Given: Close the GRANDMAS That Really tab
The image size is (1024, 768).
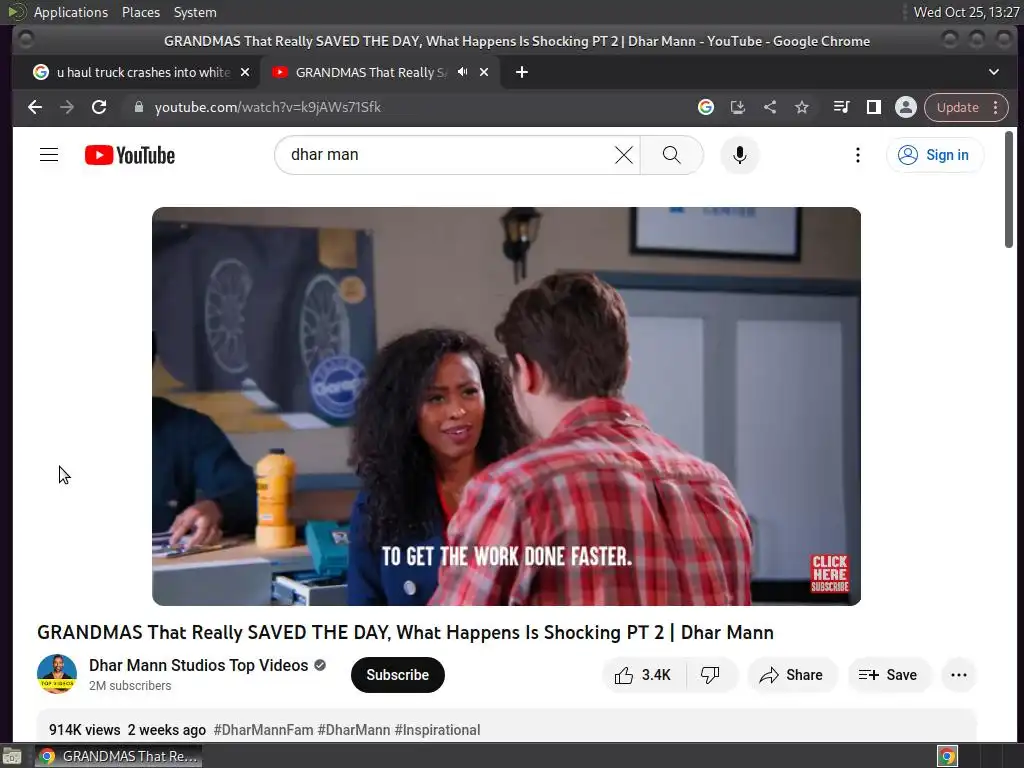Looking at the screenshot, I should point(484,72).
